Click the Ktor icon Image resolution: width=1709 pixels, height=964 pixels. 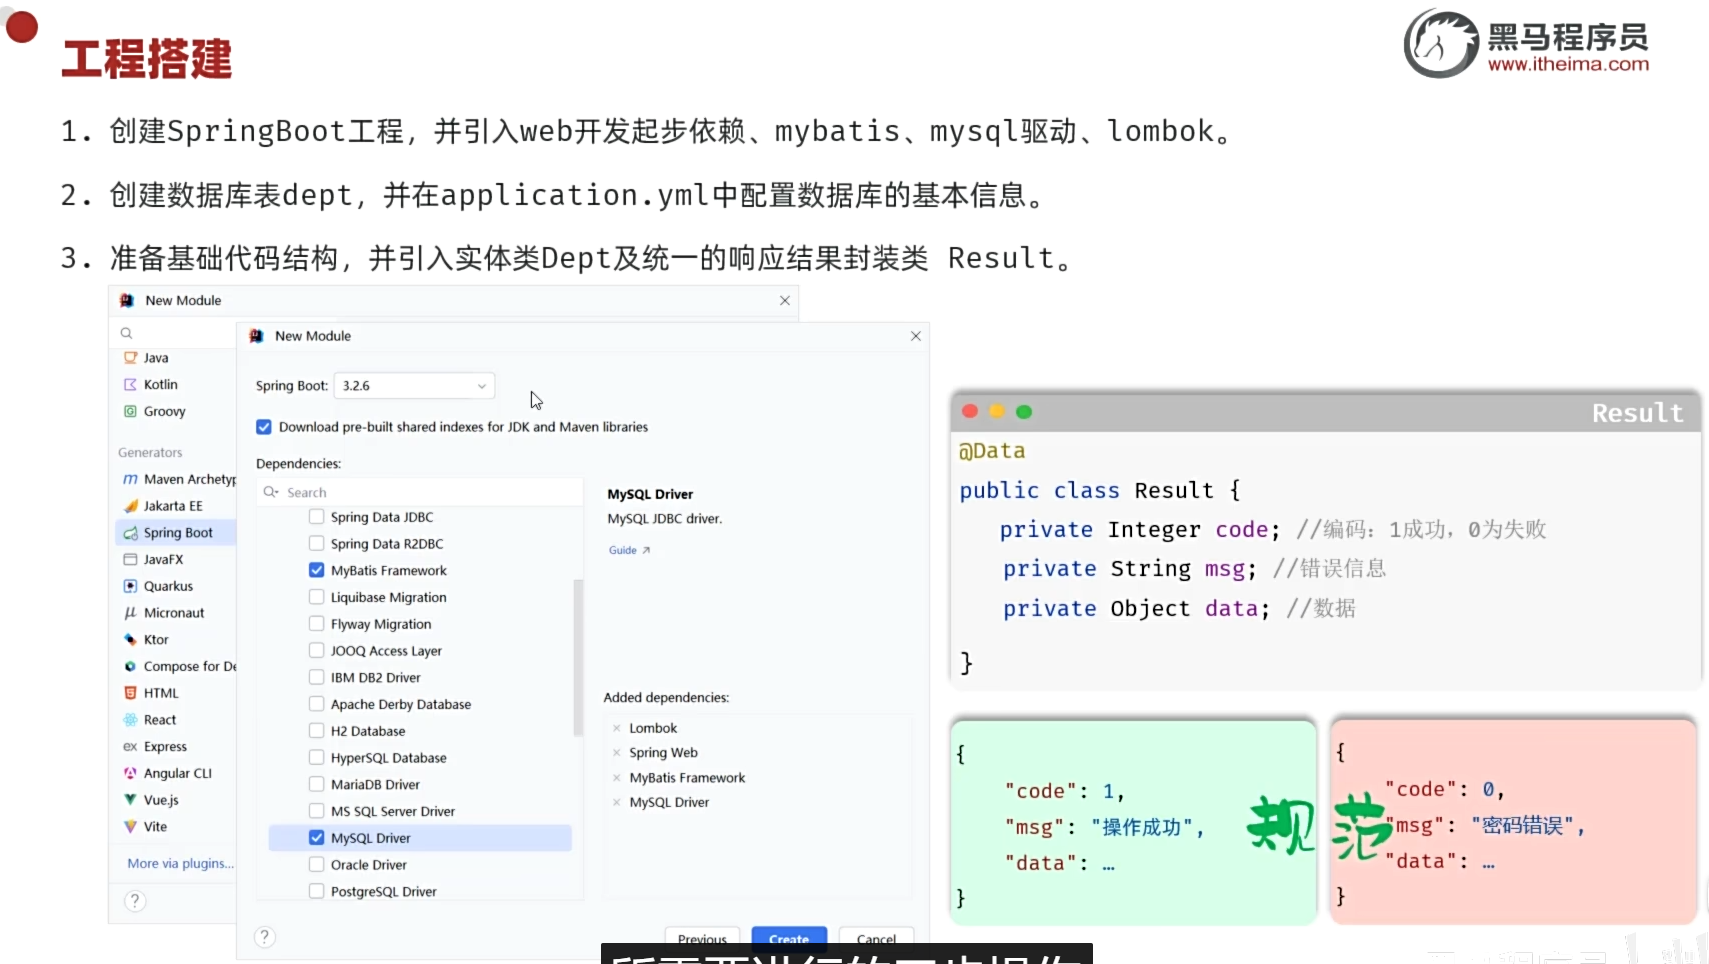click(x=130, y=640)
